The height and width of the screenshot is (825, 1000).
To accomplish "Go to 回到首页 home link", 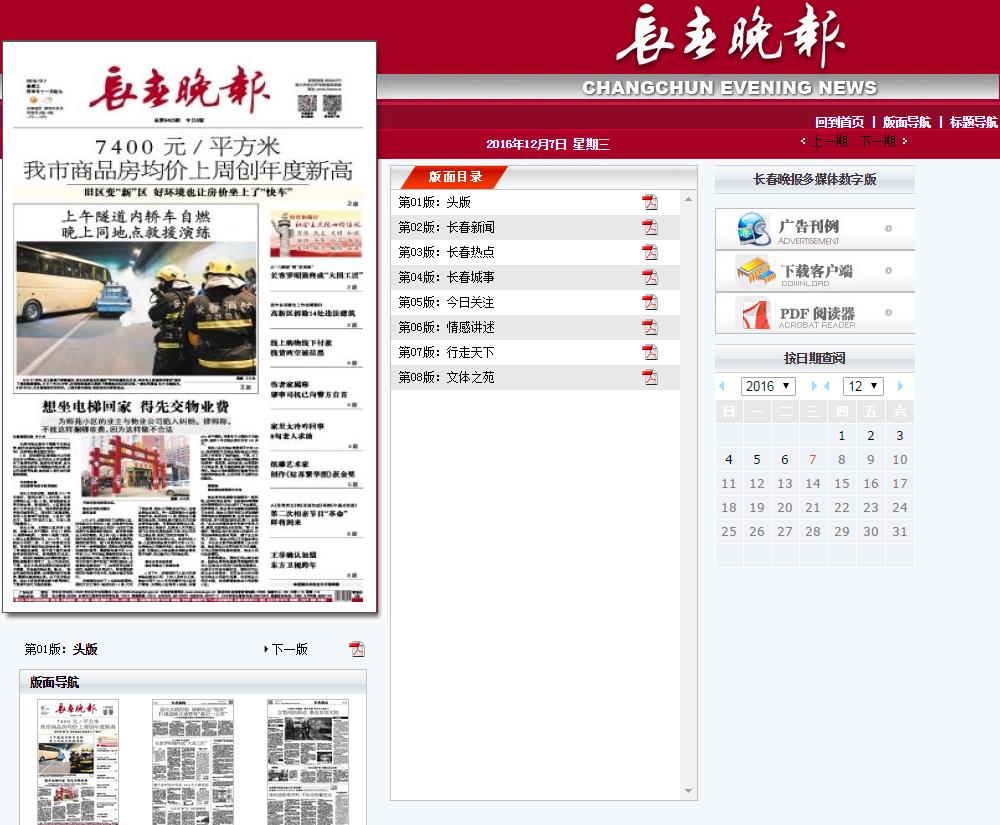I will 839,122.
